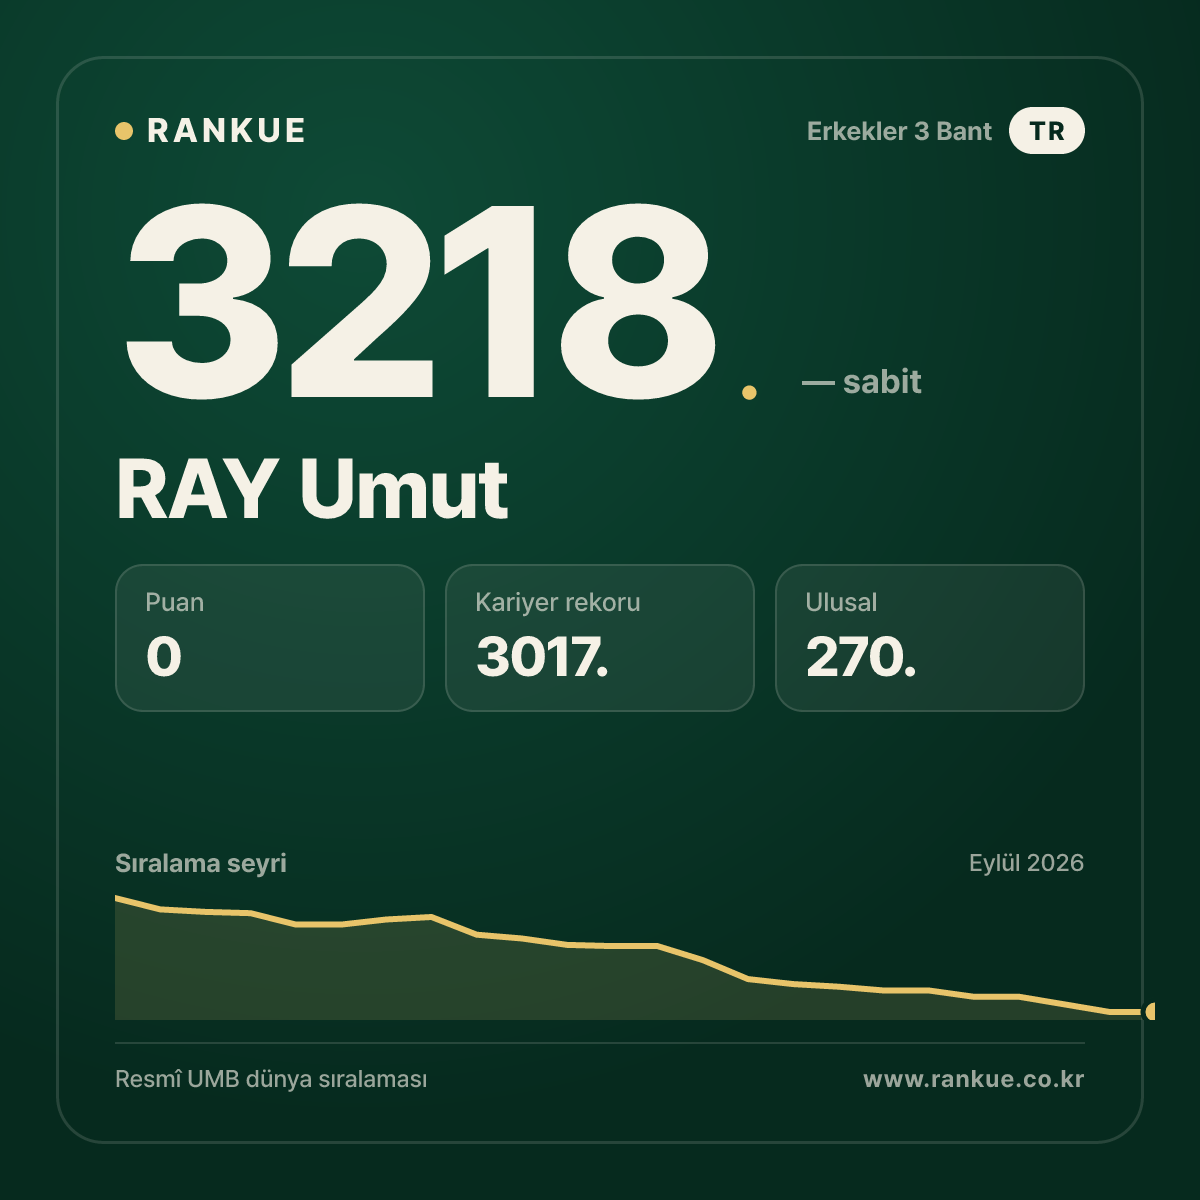This screenshot has height=1200, width=1200.
Task: Click the RANKUE logo text
Action: (226, 131)
